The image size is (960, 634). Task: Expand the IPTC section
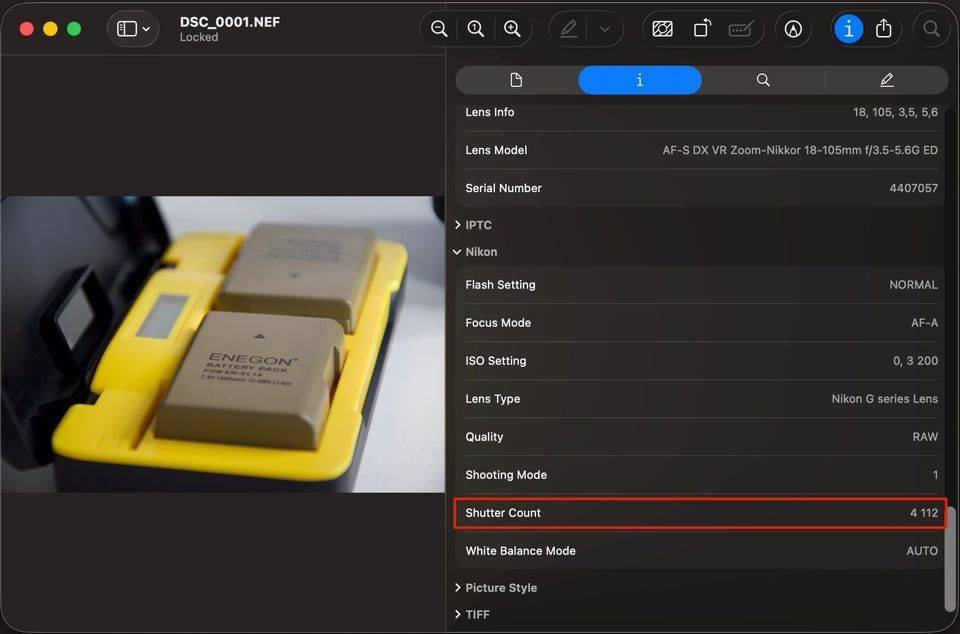[457, 225]
